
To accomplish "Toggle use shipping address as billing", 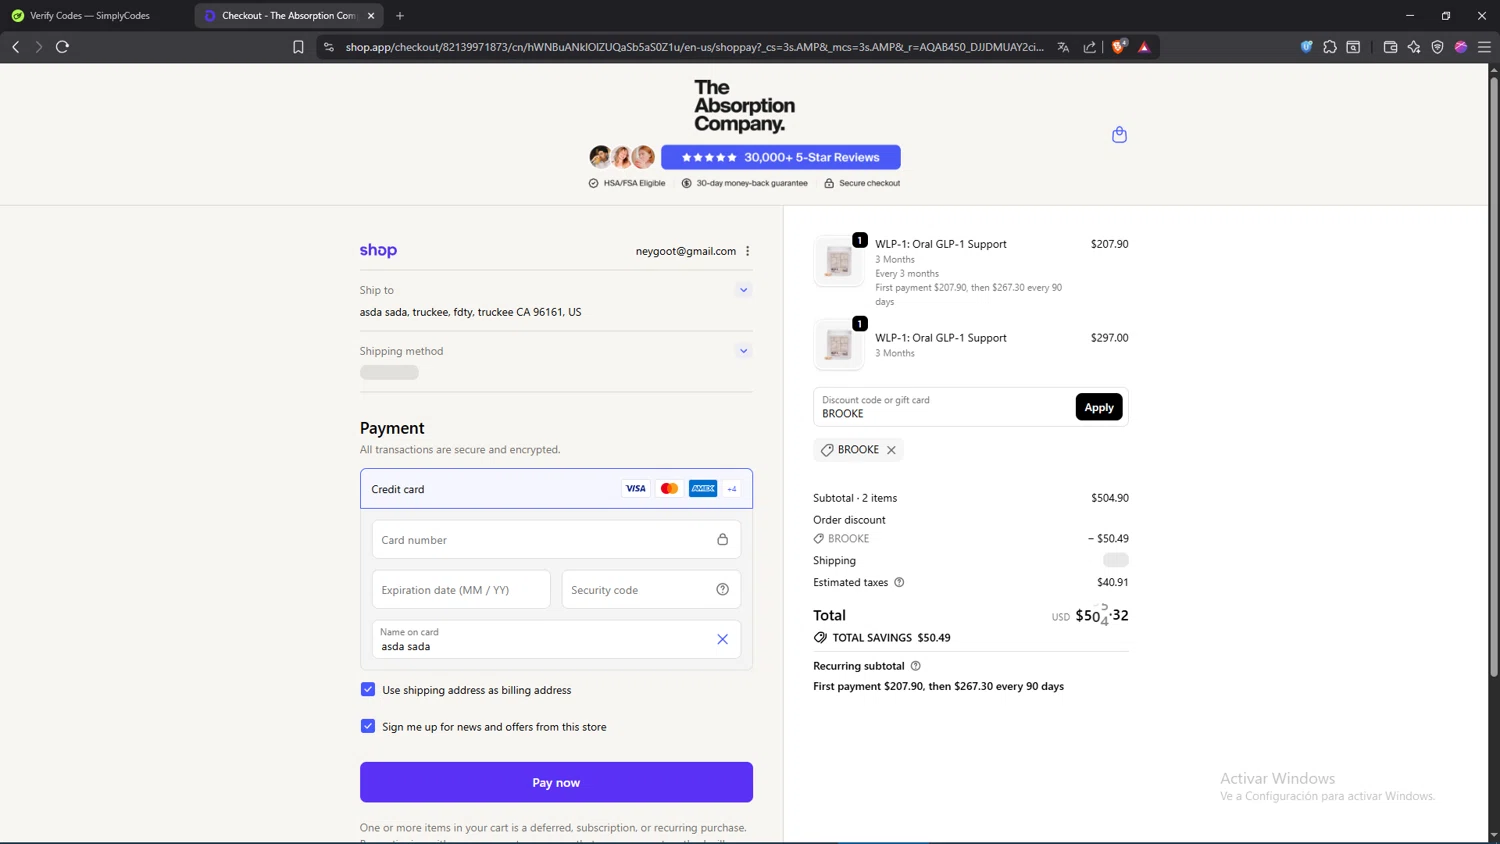I will 368,689.
